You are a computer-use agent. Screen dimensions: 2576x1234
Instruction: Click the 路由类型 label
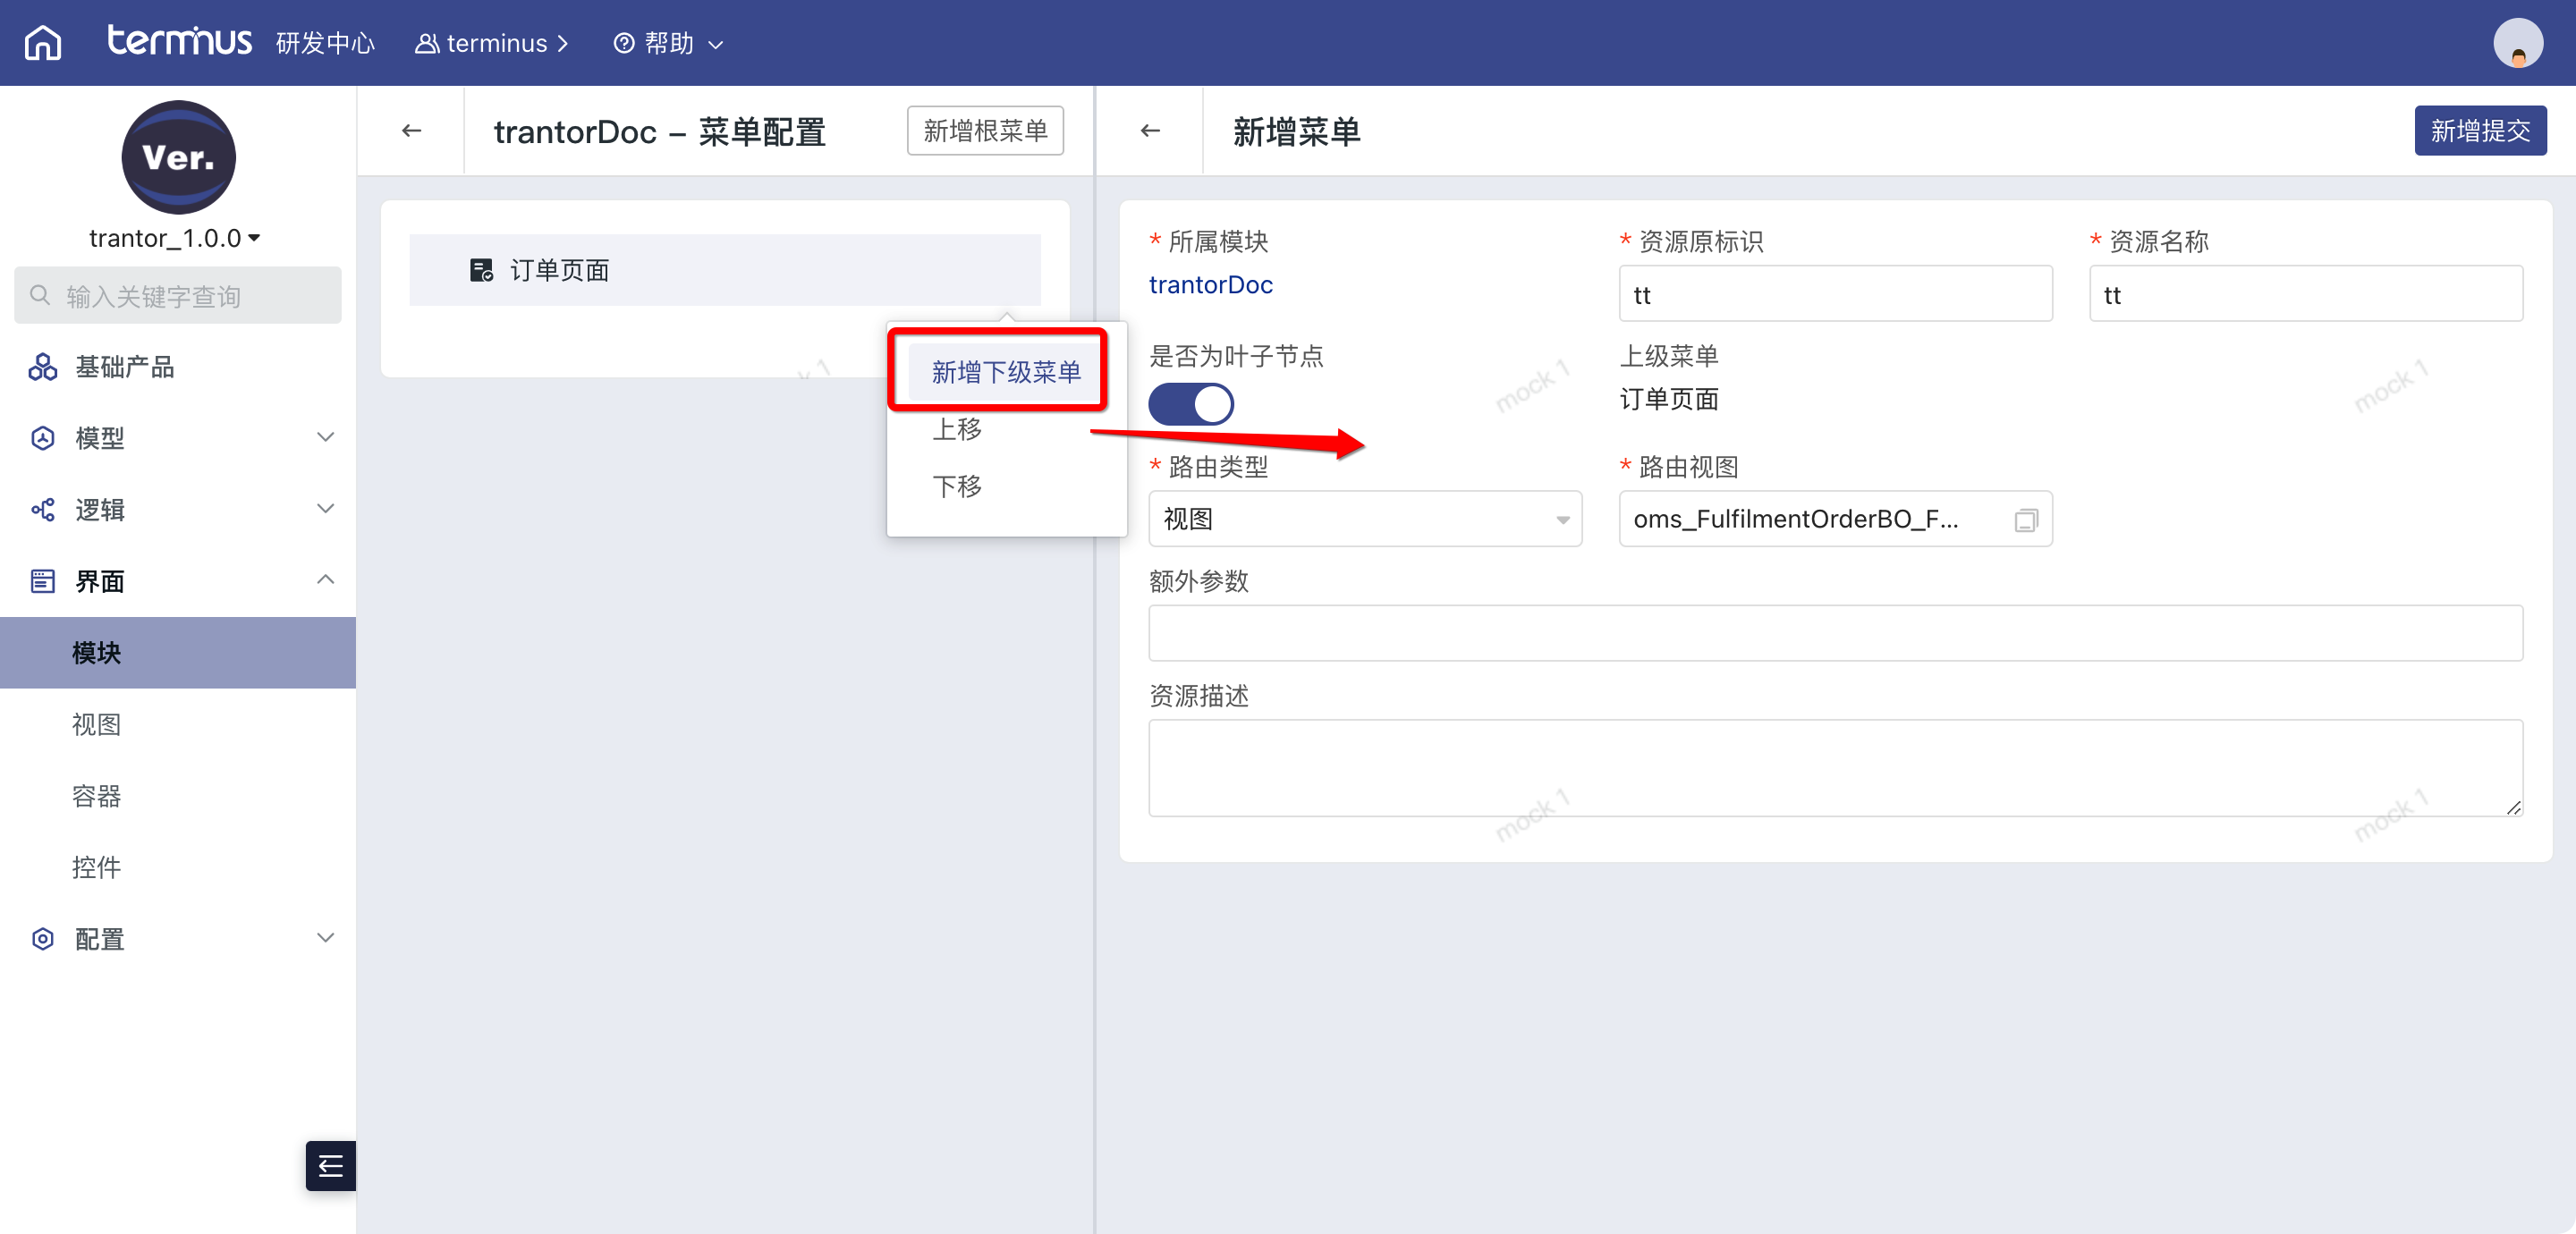pos(1218,467)
